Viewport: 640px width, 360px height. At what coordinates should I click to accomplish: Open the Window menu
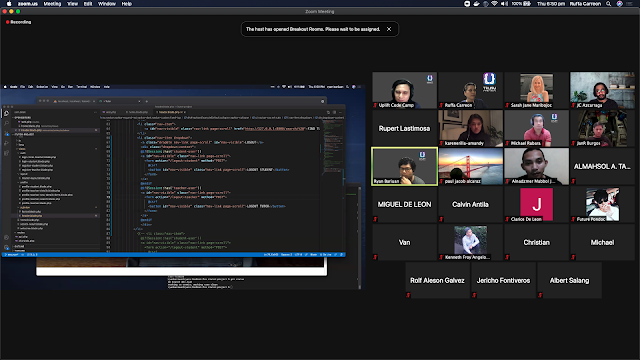(107, 4)
